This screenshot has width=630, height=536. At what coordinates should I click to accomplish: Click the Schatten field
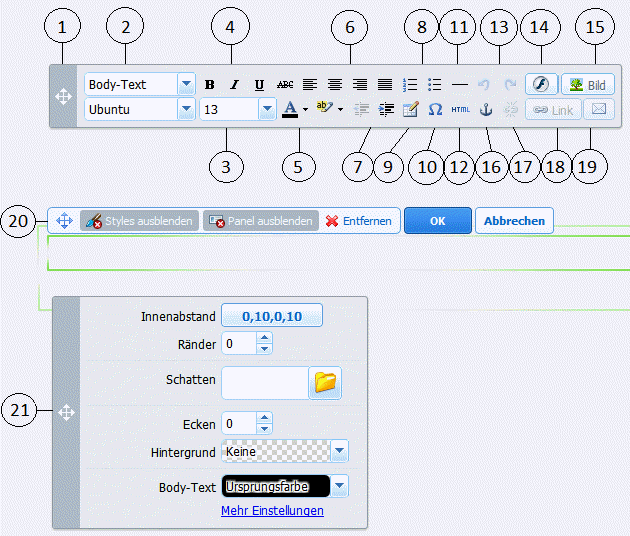(x=265, y=383)
